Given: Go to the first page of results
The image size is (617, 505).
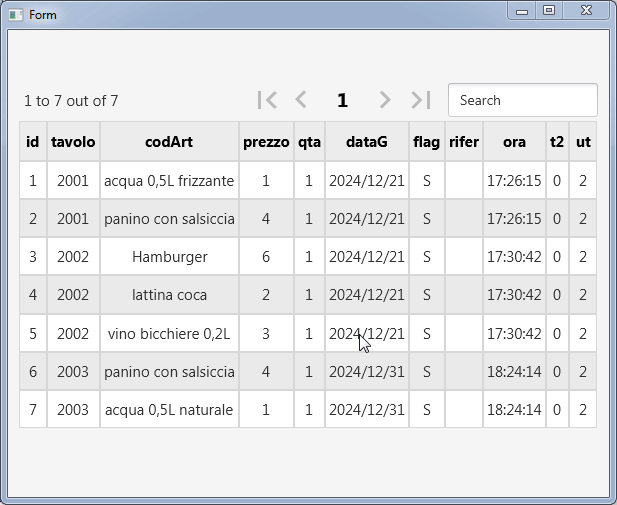Looking at the screenshot, I should [268, 100].
